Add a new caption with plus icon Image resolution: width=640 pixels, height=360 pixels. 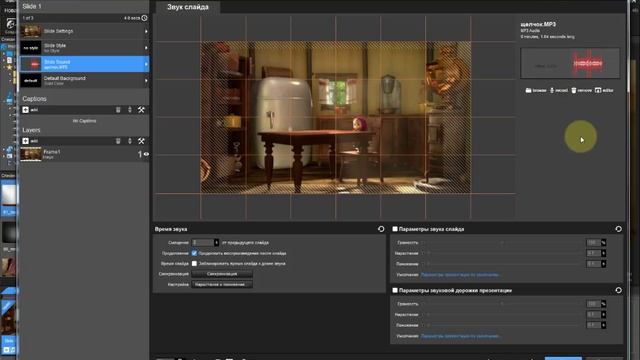(25, 110)
